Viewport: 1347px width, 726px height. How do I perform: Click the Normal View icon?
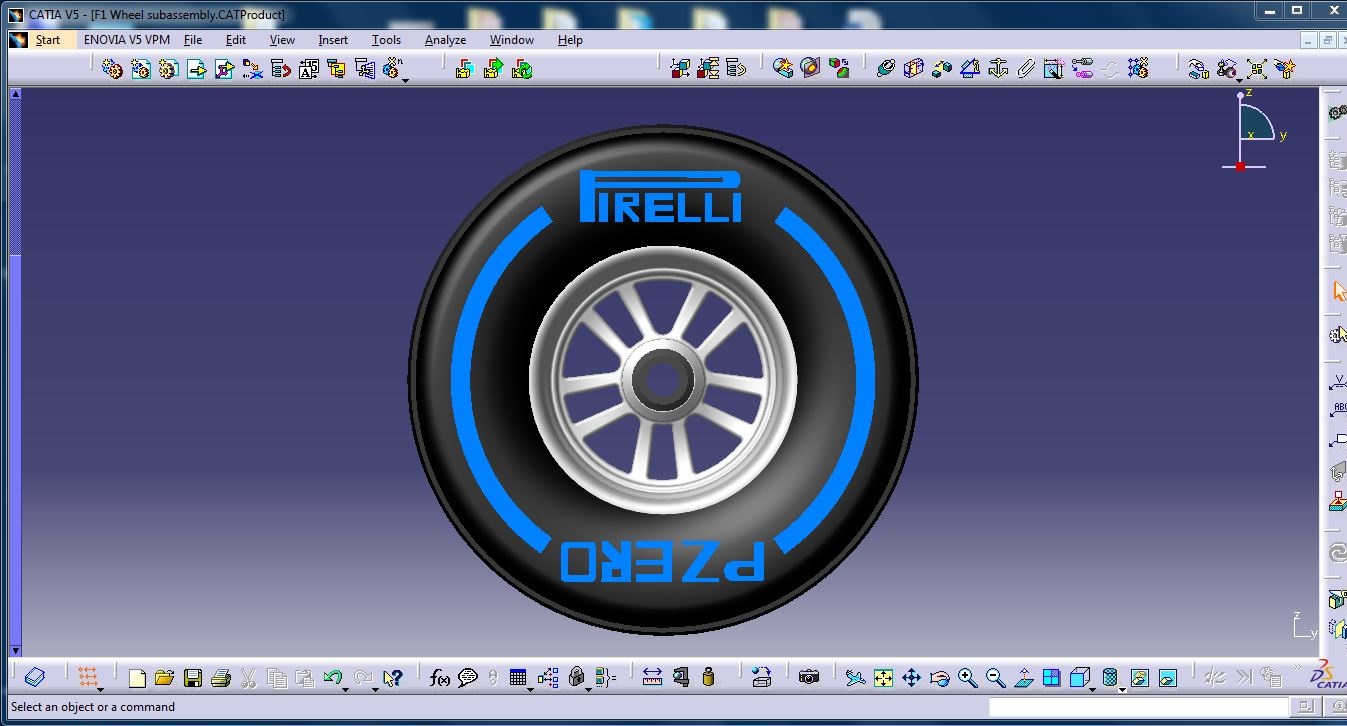coord(1023,678)
